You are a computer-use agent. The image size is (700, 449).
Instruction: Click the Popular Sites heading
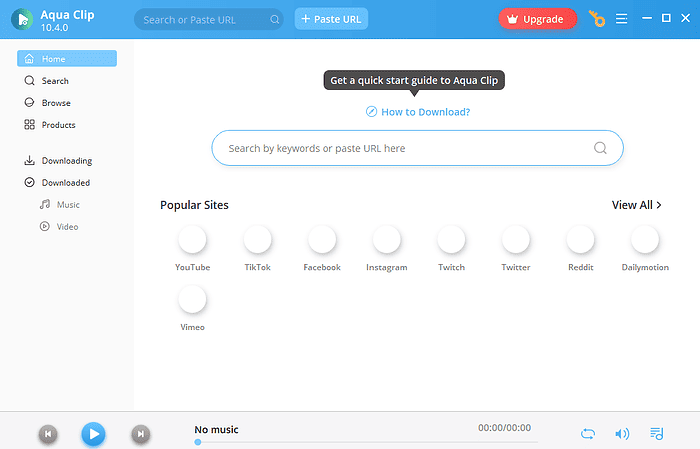(194, 205)
